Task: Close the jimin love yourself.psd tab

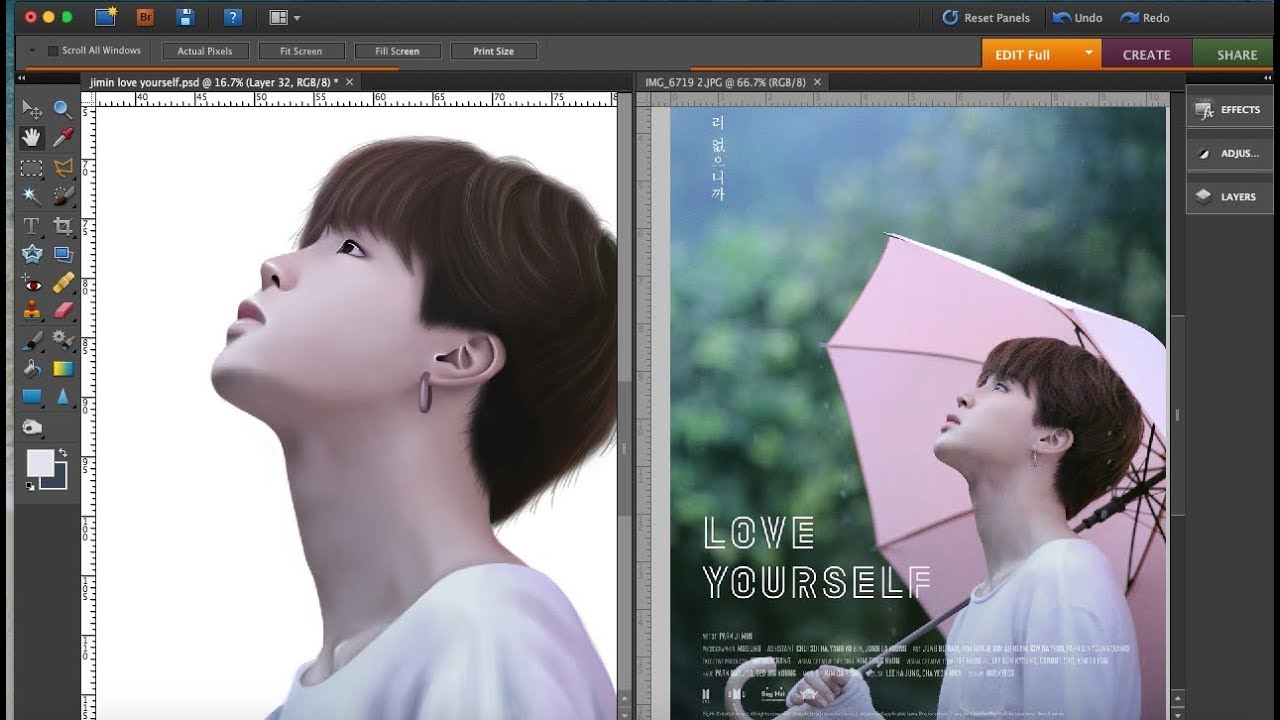Action: [349, 82]
